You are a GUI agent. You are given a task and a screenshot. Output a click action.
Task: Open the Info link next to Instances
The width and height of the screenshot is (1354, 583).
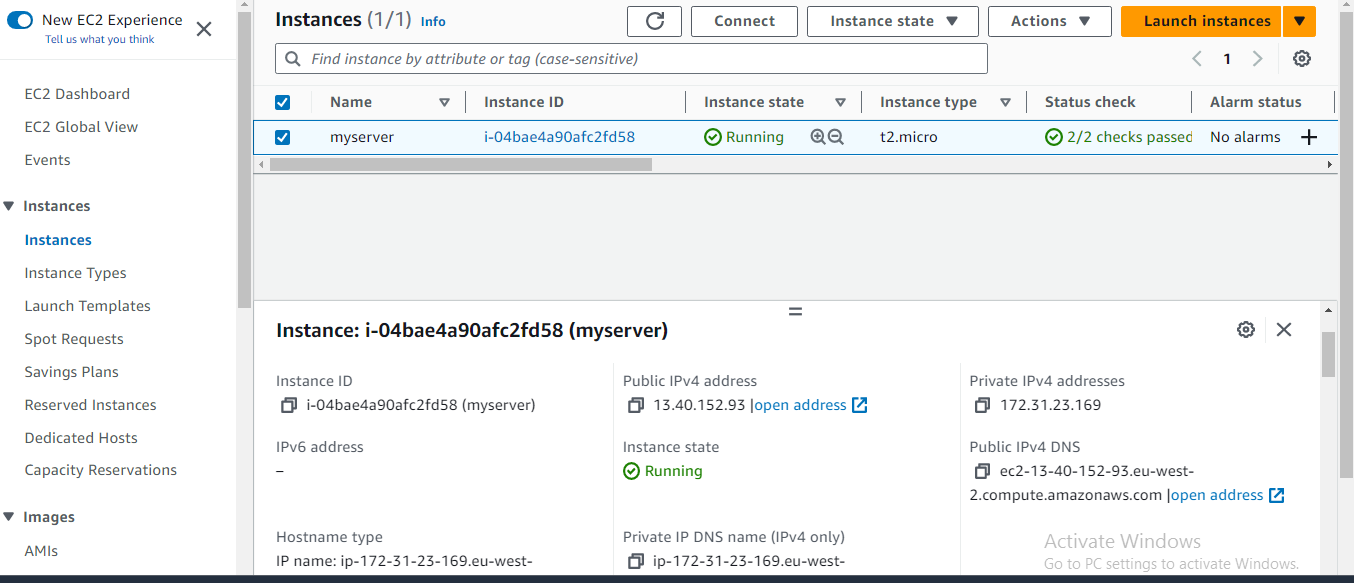pyautogui.click(x=433, y=21)
